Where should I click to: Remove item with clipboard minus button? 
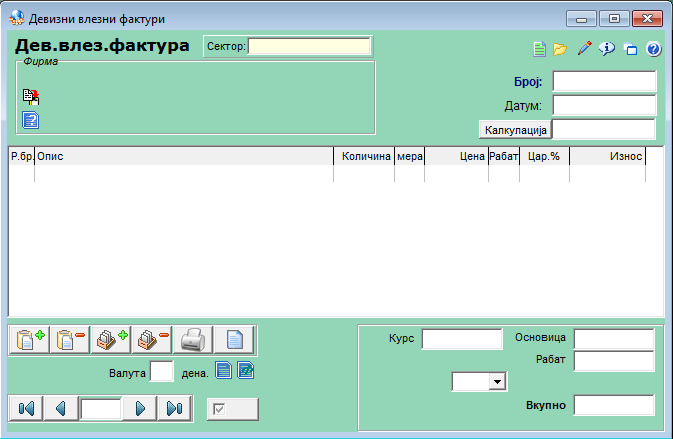(x=70, y=340)
